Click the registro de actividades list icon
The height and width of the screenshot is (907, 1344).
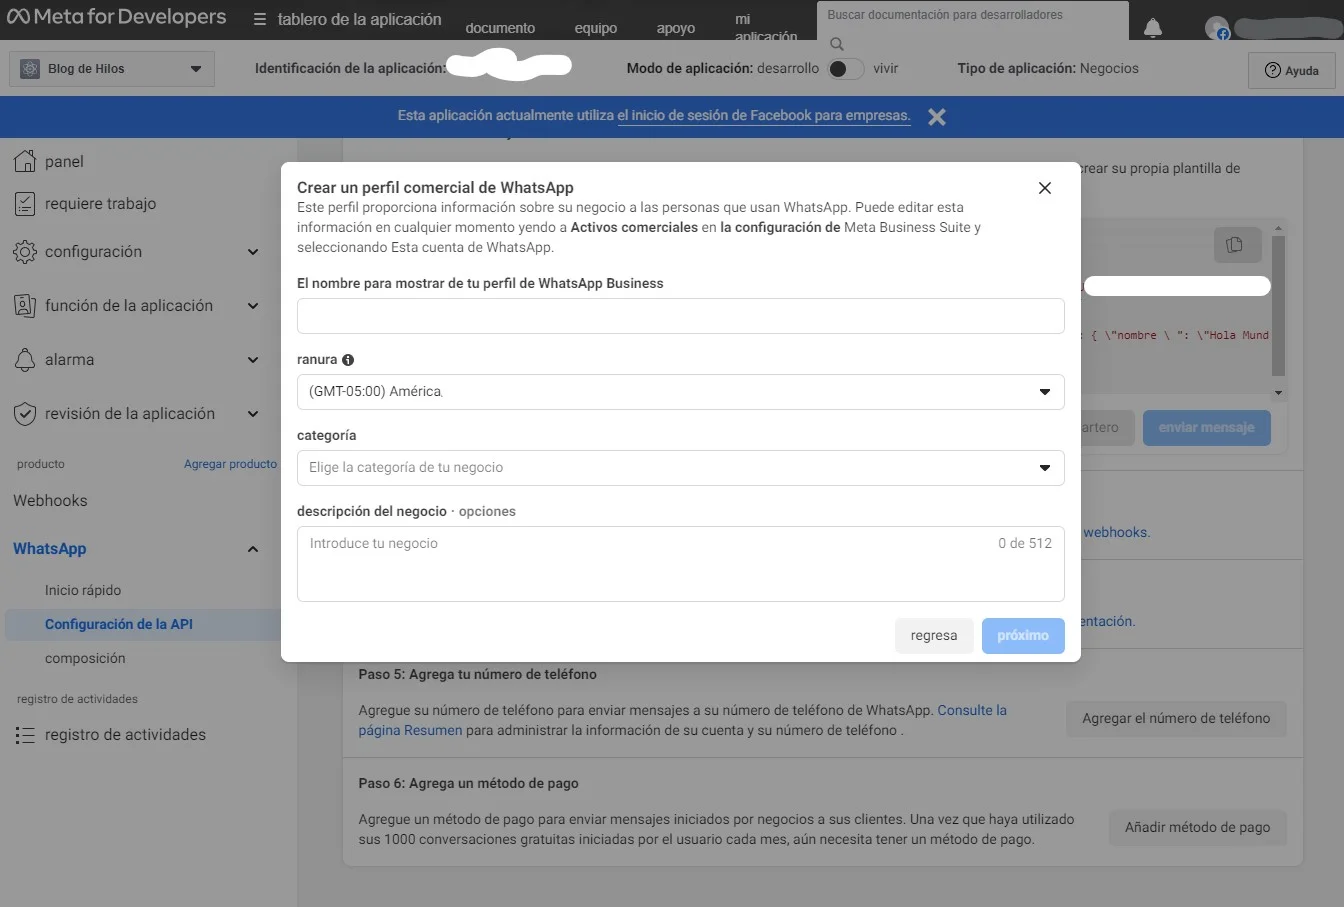[x=25, y=735]
